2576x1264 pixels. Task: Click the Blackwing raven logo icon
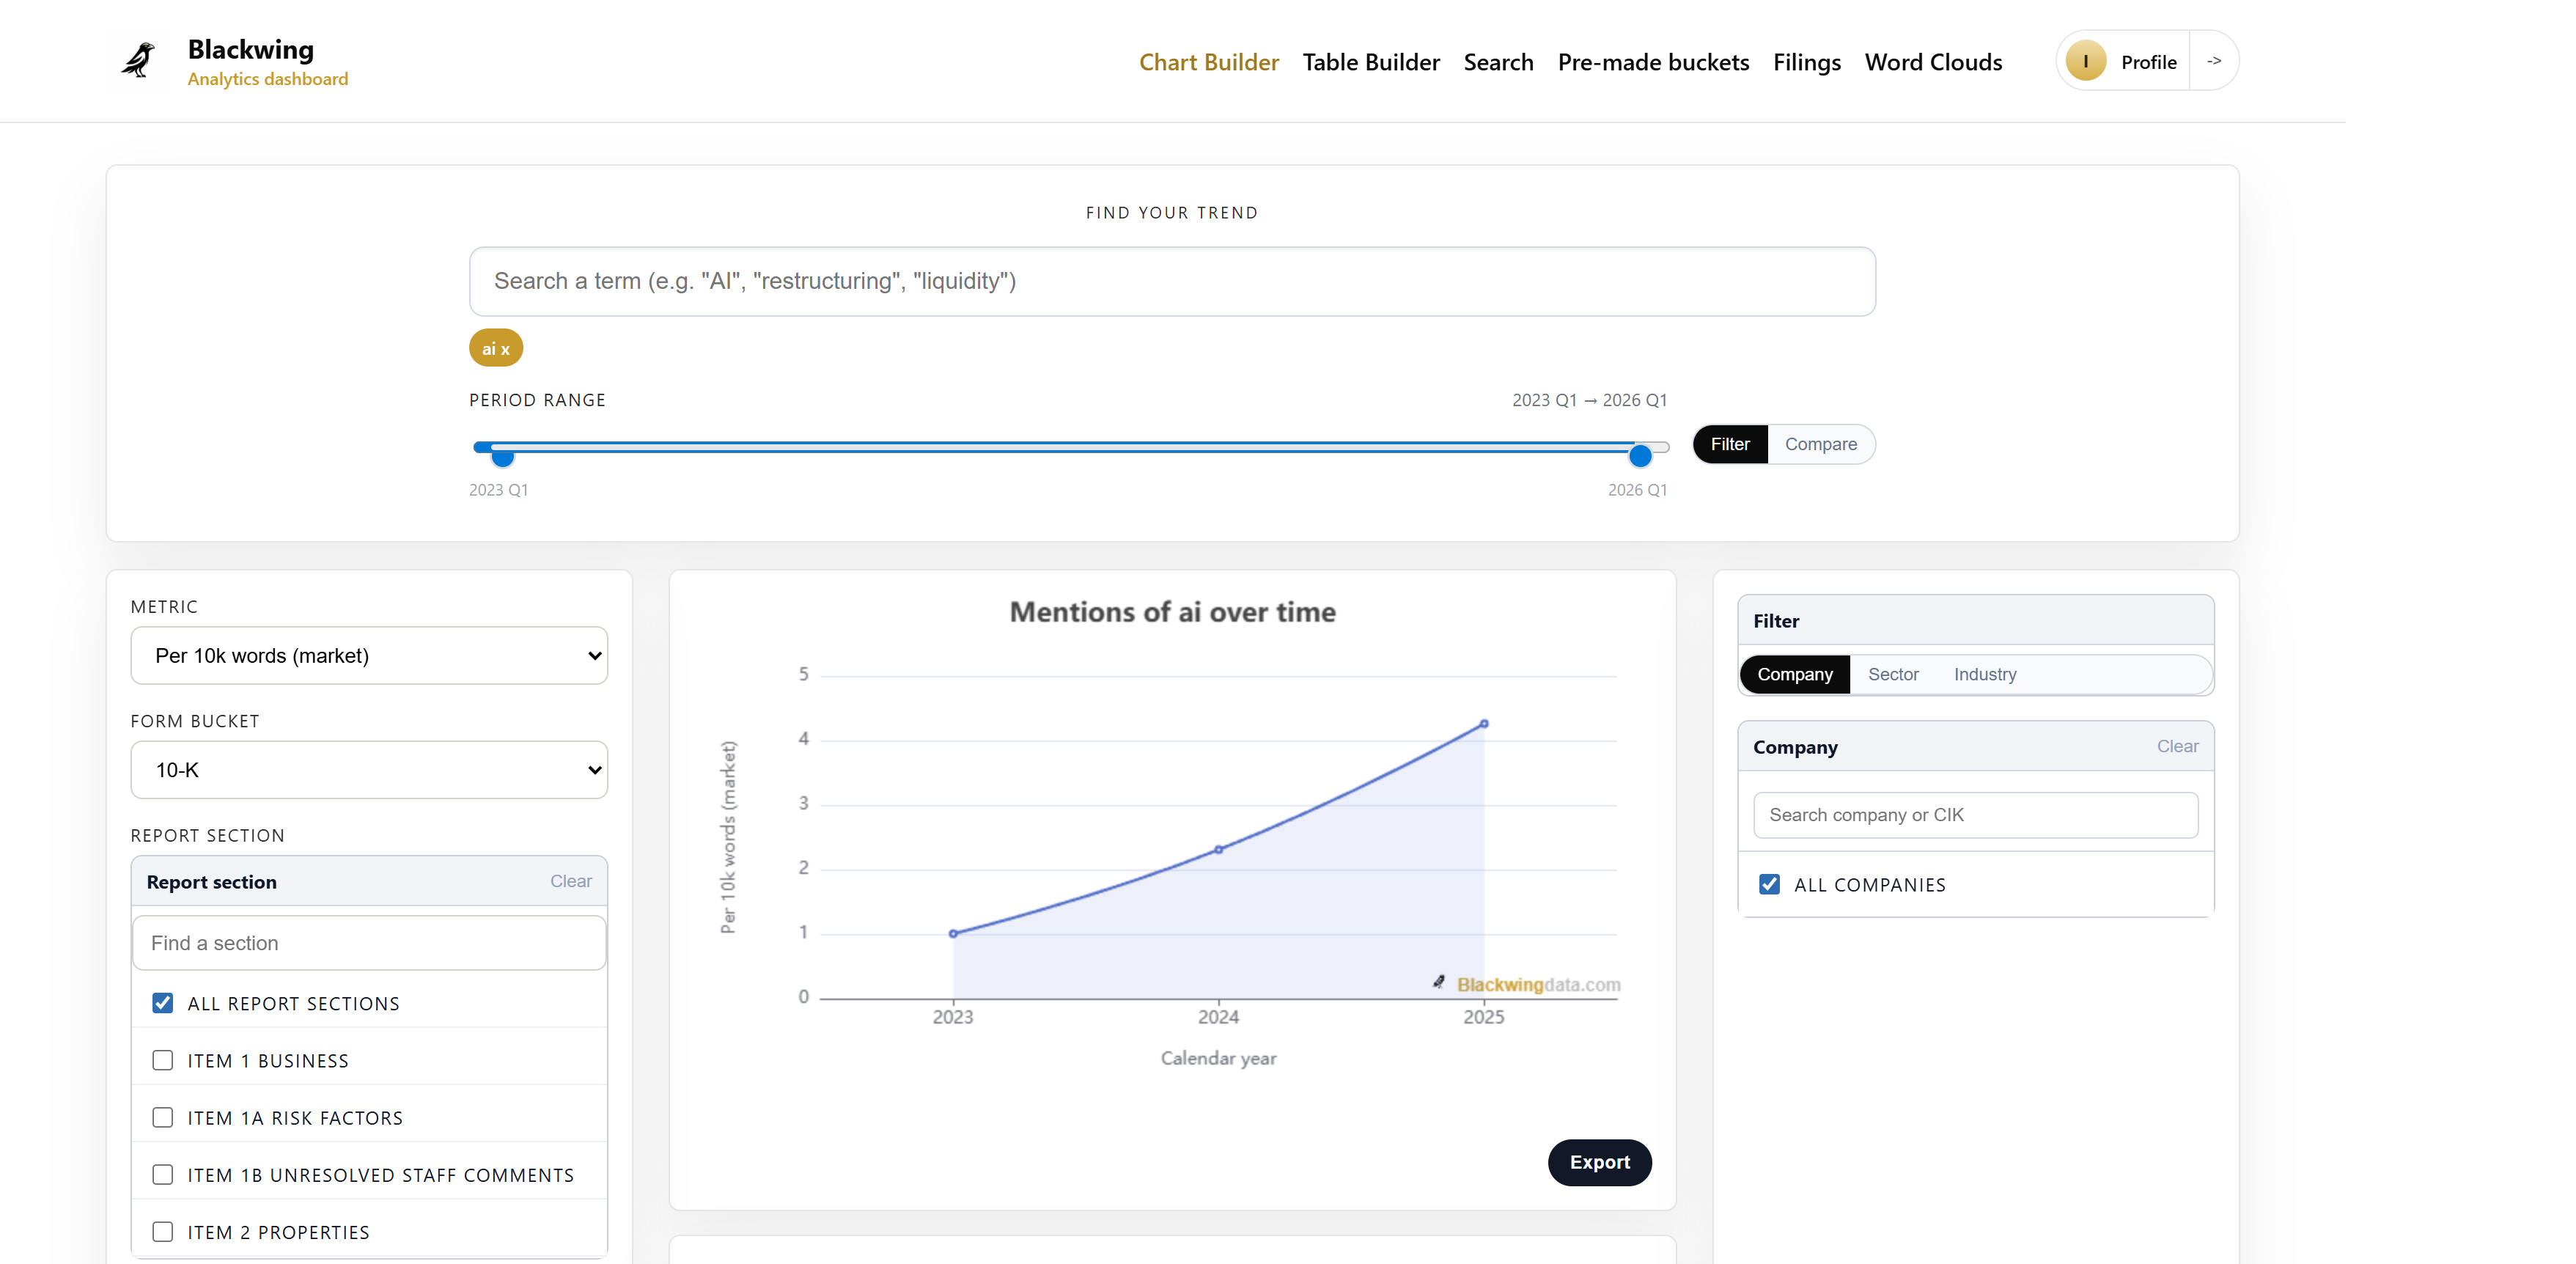pos(138,60)
